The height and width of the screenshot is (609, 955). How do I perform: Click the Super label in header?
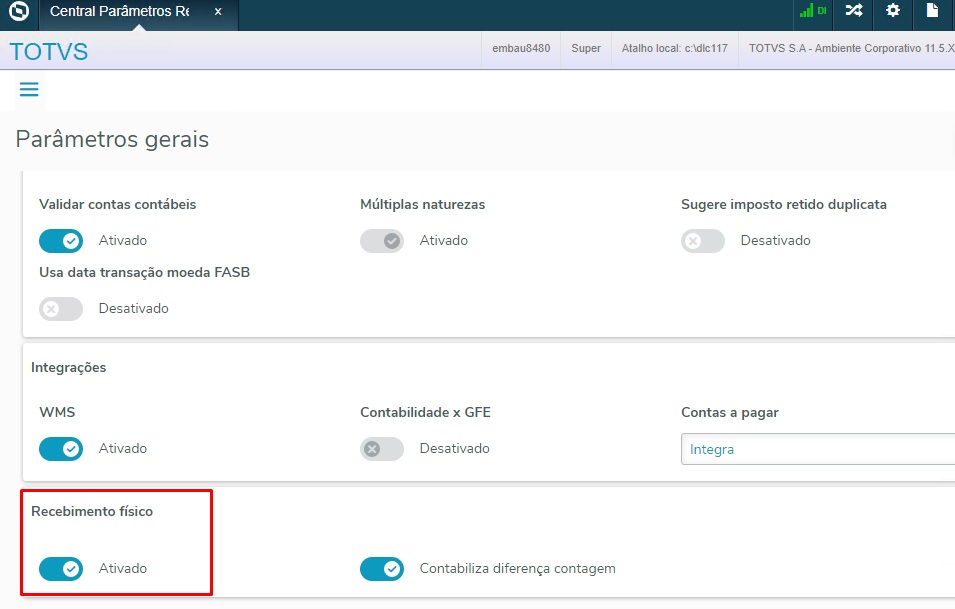click(x=586, y=48)
